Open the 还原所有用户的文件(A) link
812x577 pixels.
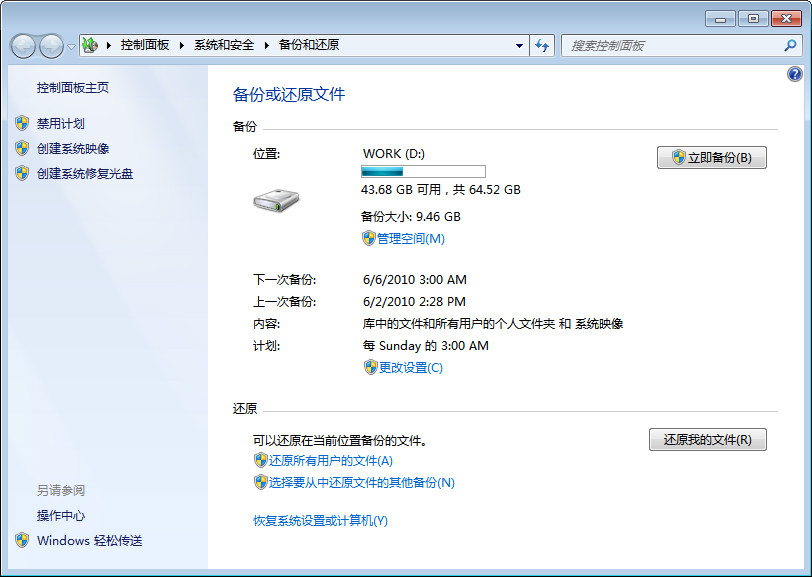tap(330, 460)
